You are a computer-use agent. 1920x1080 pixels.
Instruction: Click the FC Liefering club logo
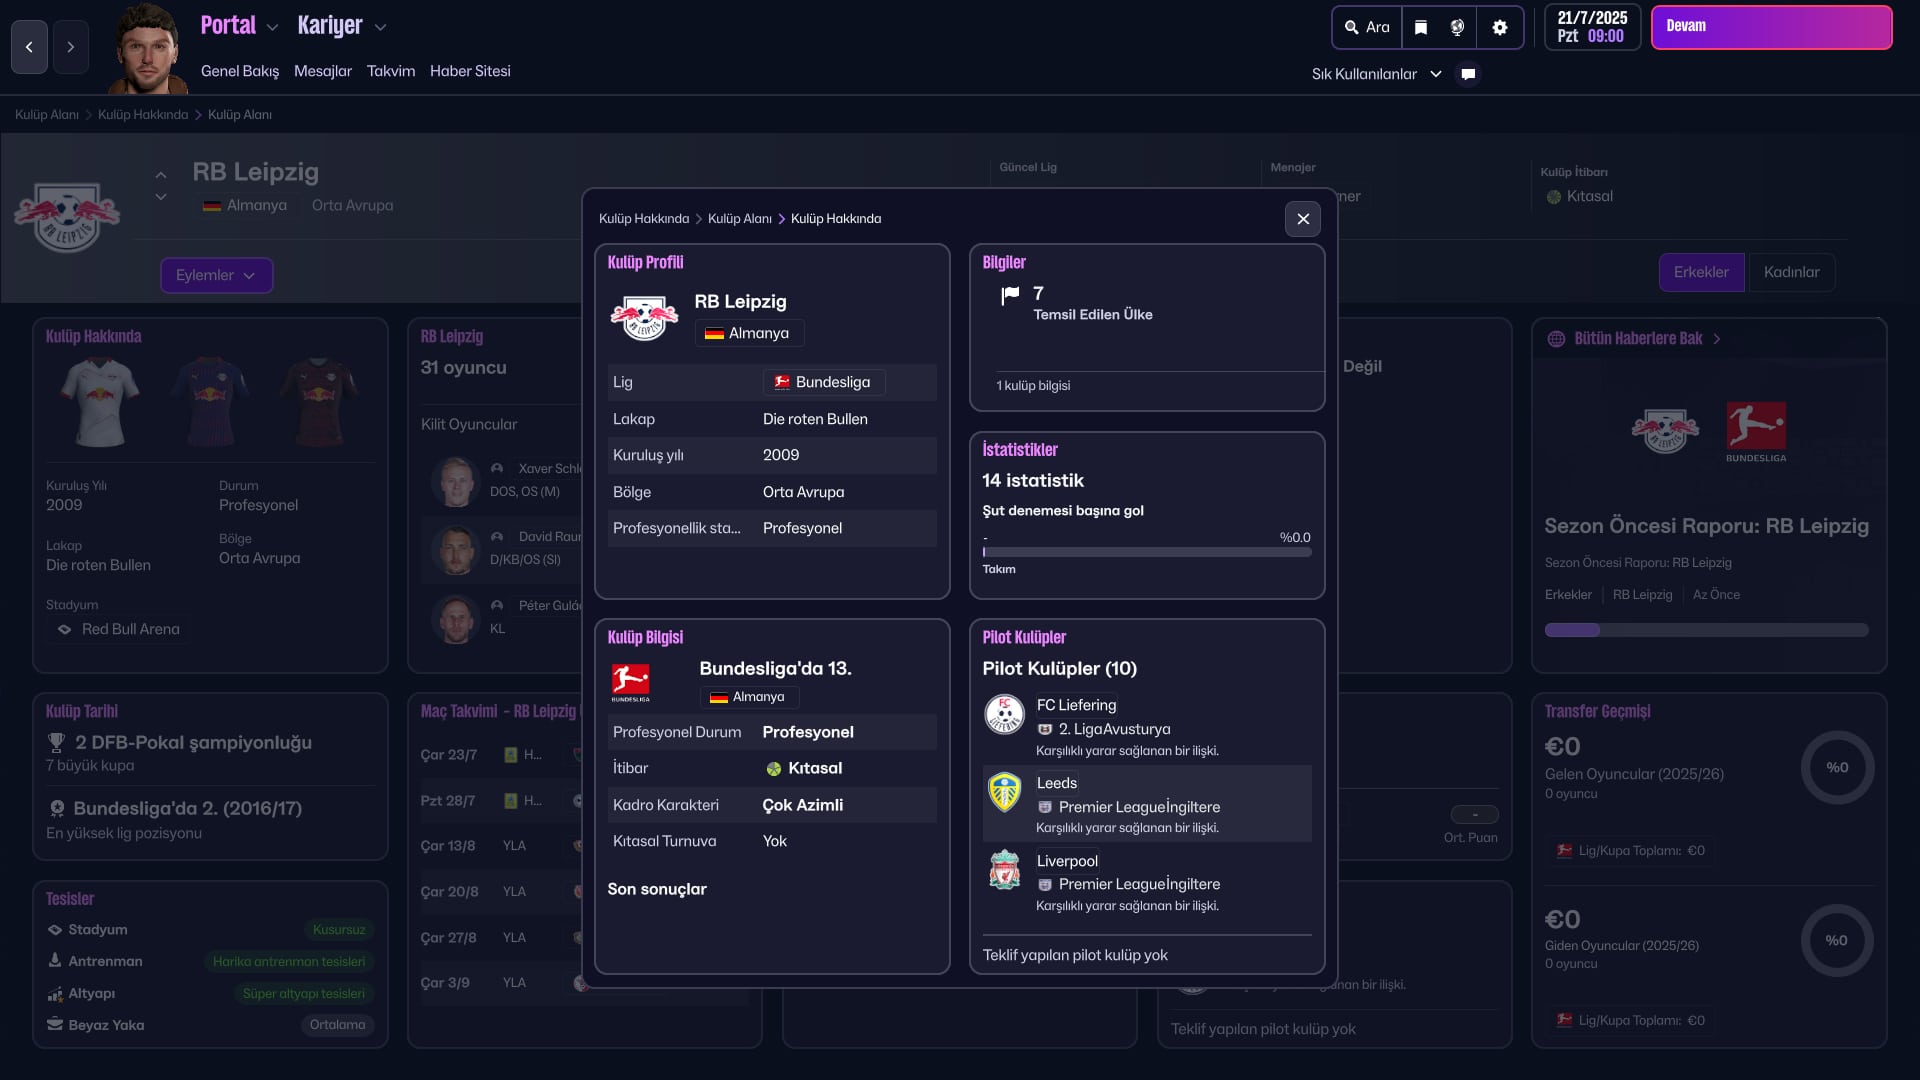1004,715
